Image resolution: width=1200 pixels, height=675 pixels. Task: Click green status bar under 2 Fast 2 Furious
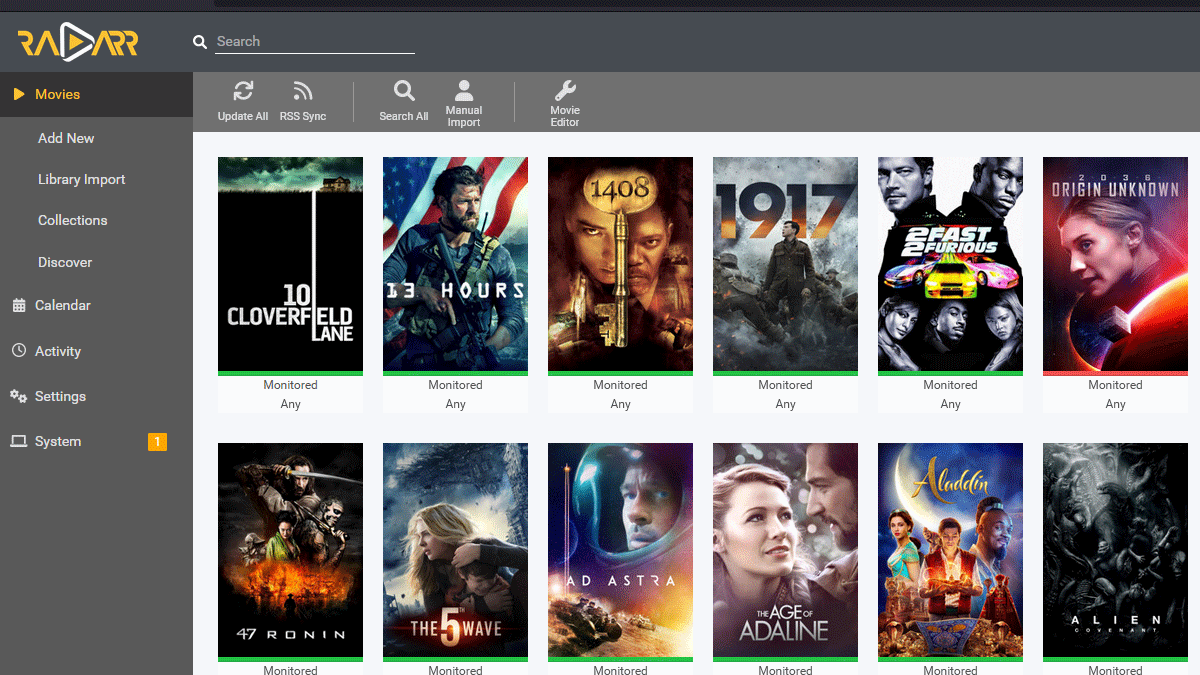click(x=950, y=374)
